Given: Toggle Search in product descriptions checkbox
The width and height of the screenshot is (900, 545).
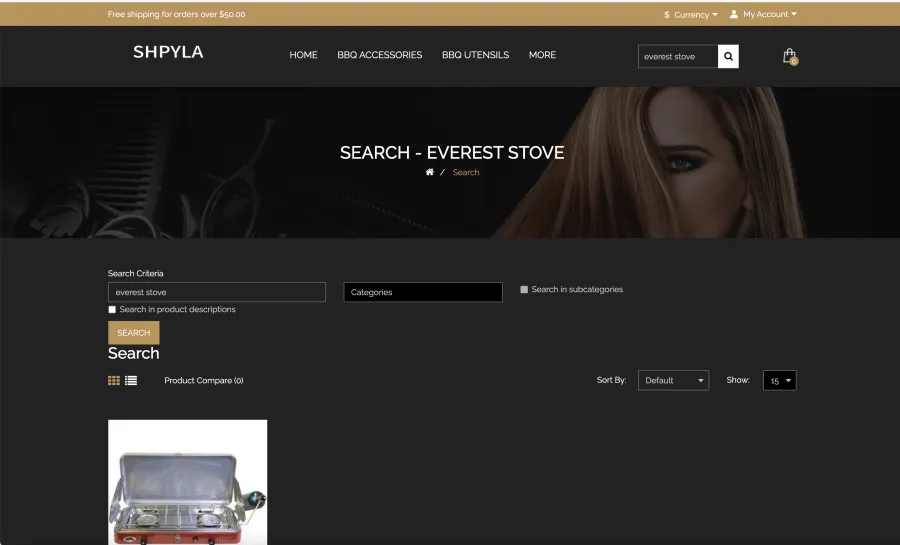Looking at the screenshot, I should tap(112, 310).
